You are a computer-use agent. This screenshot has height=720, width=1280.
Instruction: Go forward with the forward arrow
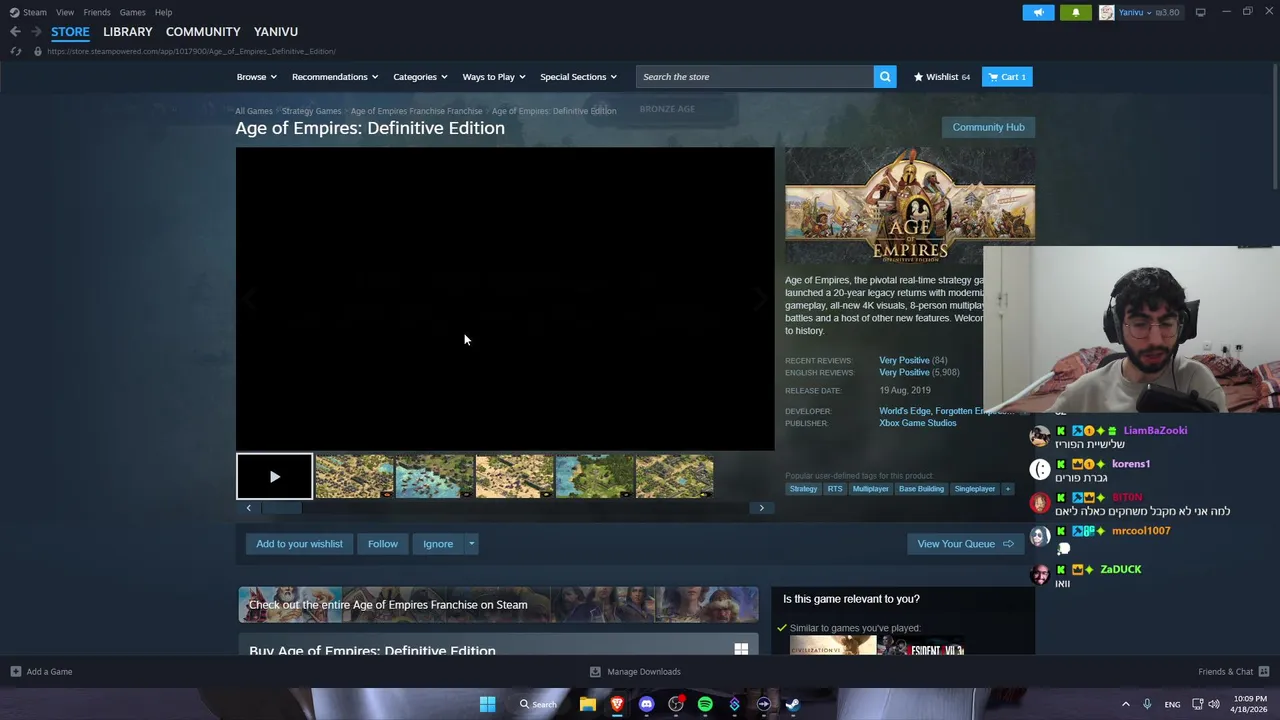tap(36, 32)
